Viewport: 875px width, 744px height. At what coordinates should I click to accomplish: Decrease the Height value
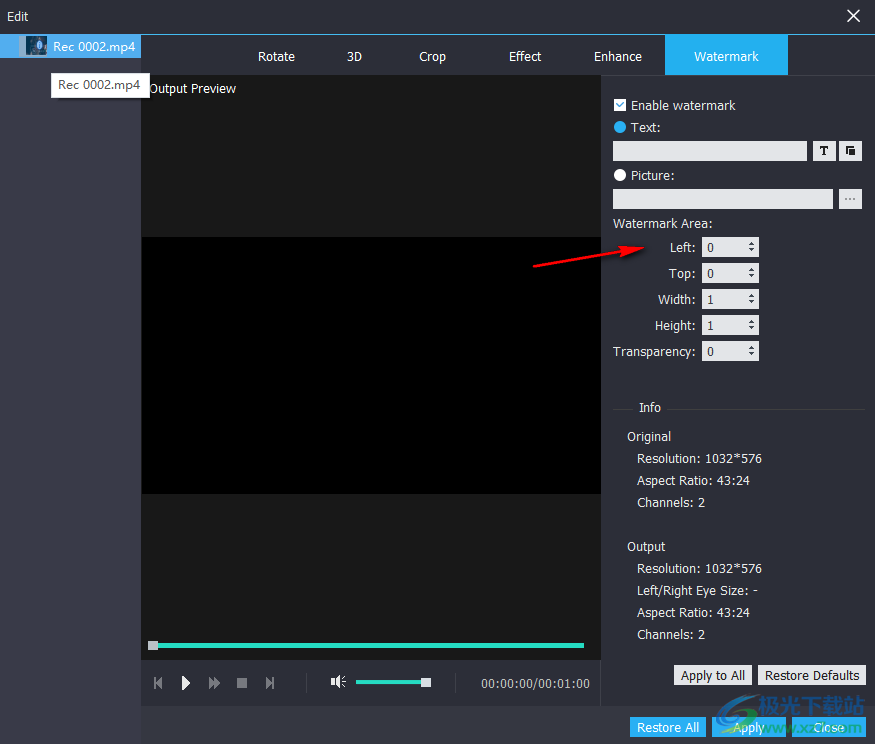tap(751, 329)
